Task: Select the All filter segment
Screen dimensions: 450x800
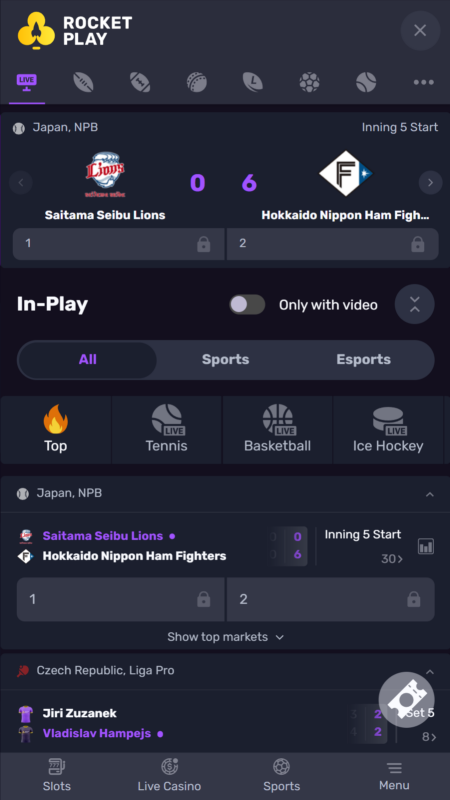Action: tap(88, 360)
